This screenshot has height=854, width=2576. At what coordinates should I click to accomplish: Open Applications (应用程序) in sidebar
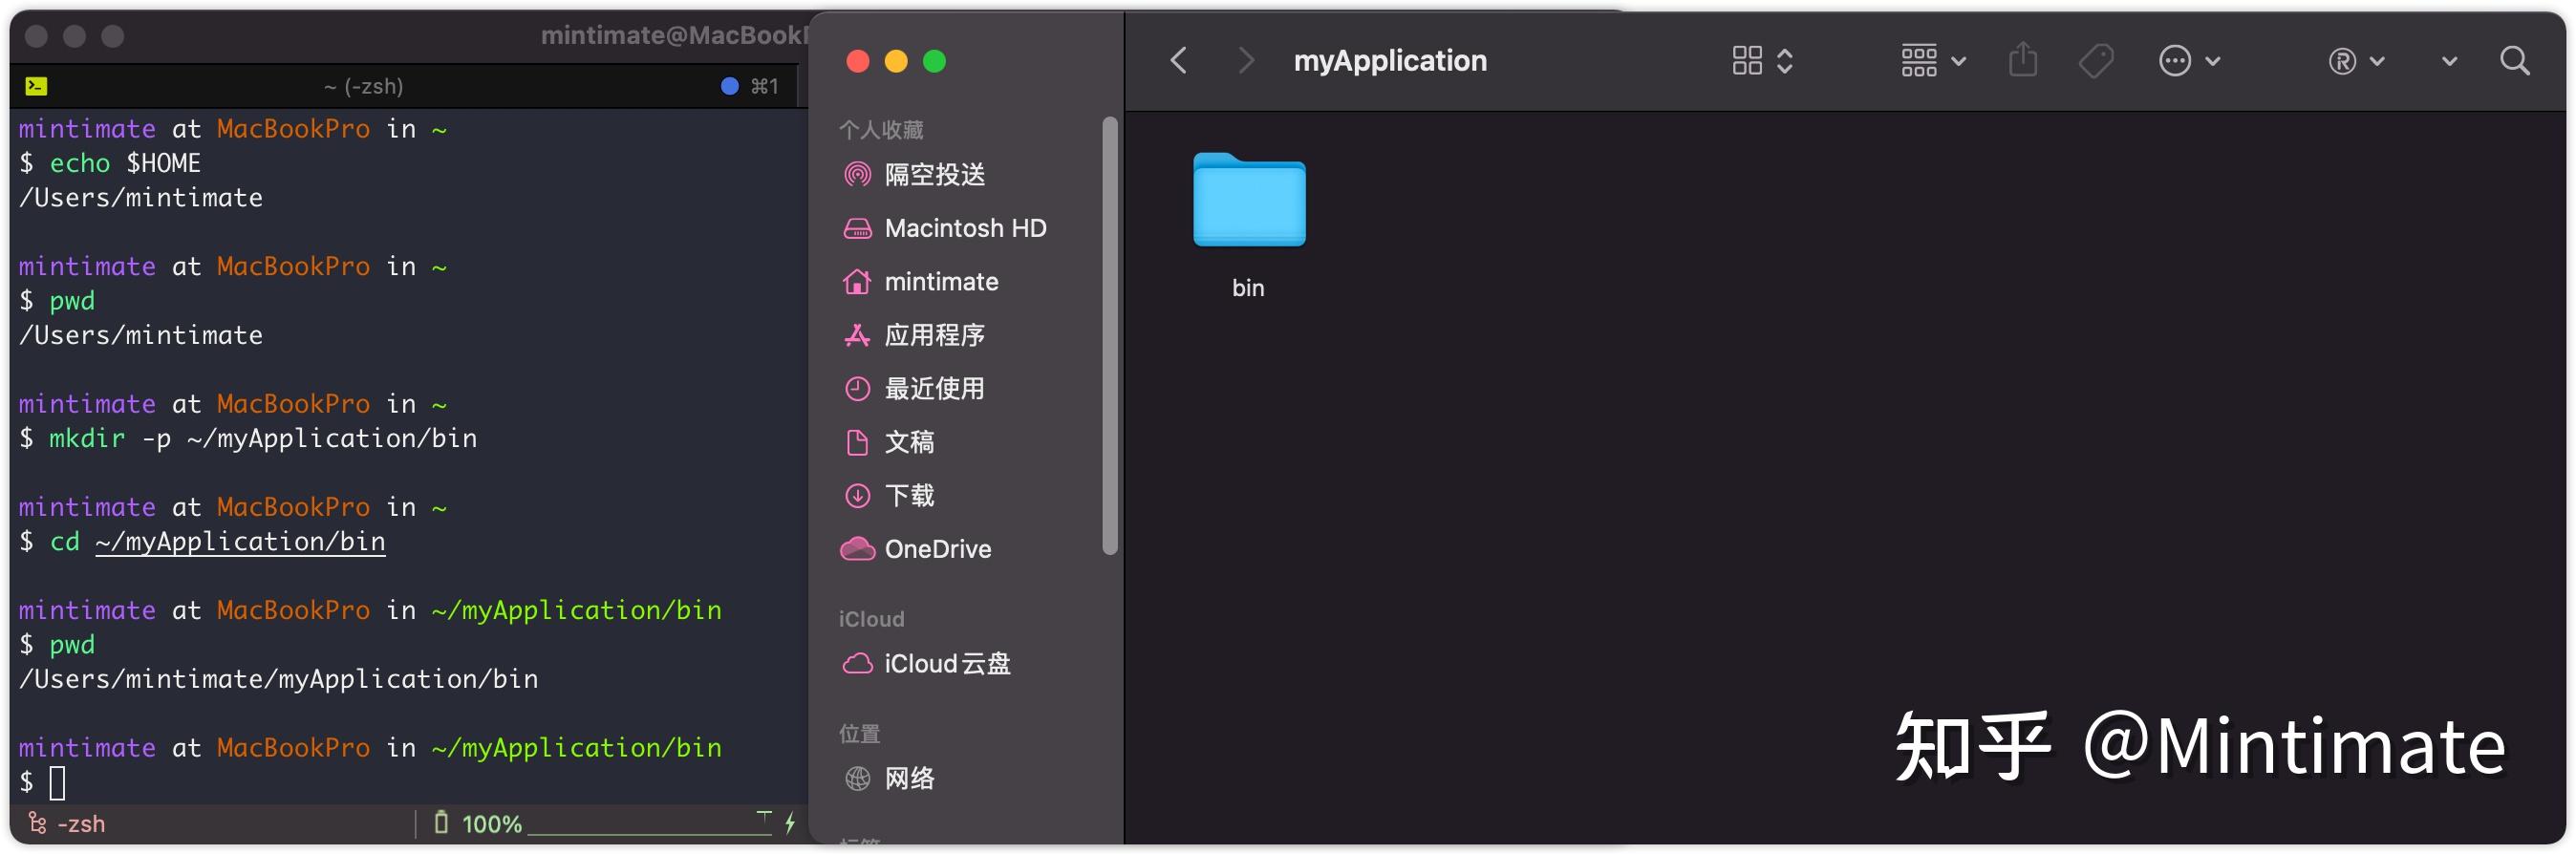pos(934,335)
